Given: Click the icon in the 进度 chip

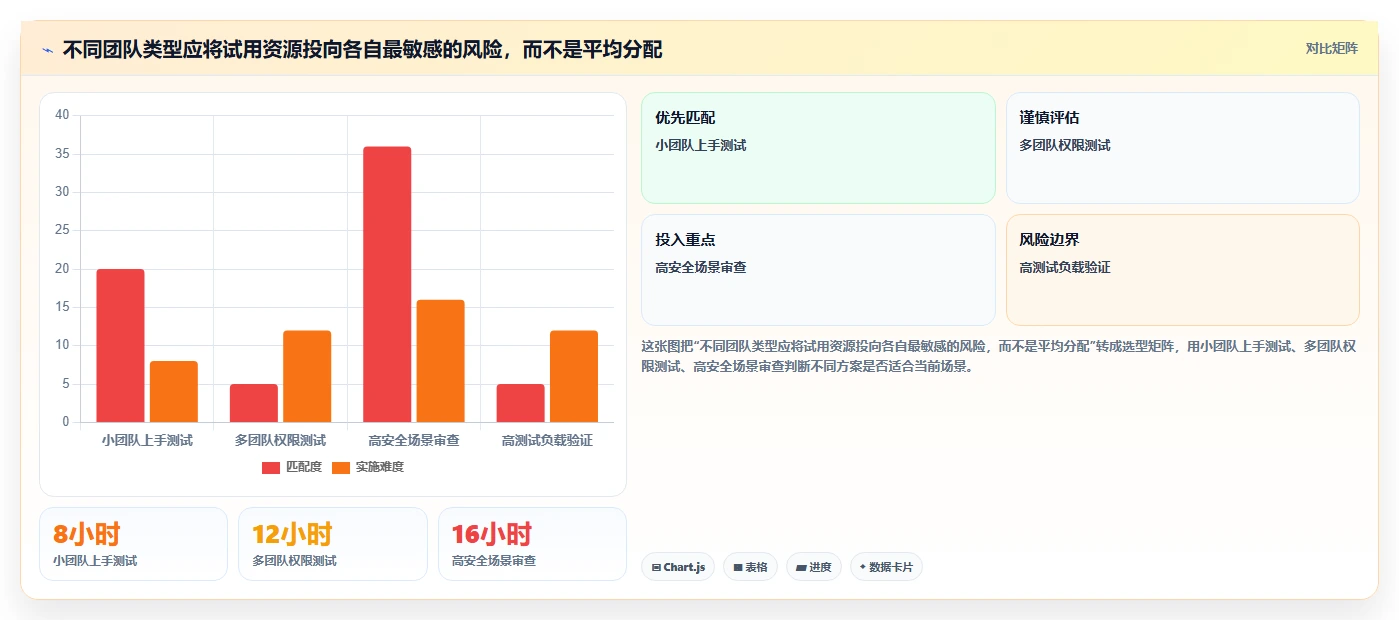Looking at the screenshot, I should click(801, 567).
